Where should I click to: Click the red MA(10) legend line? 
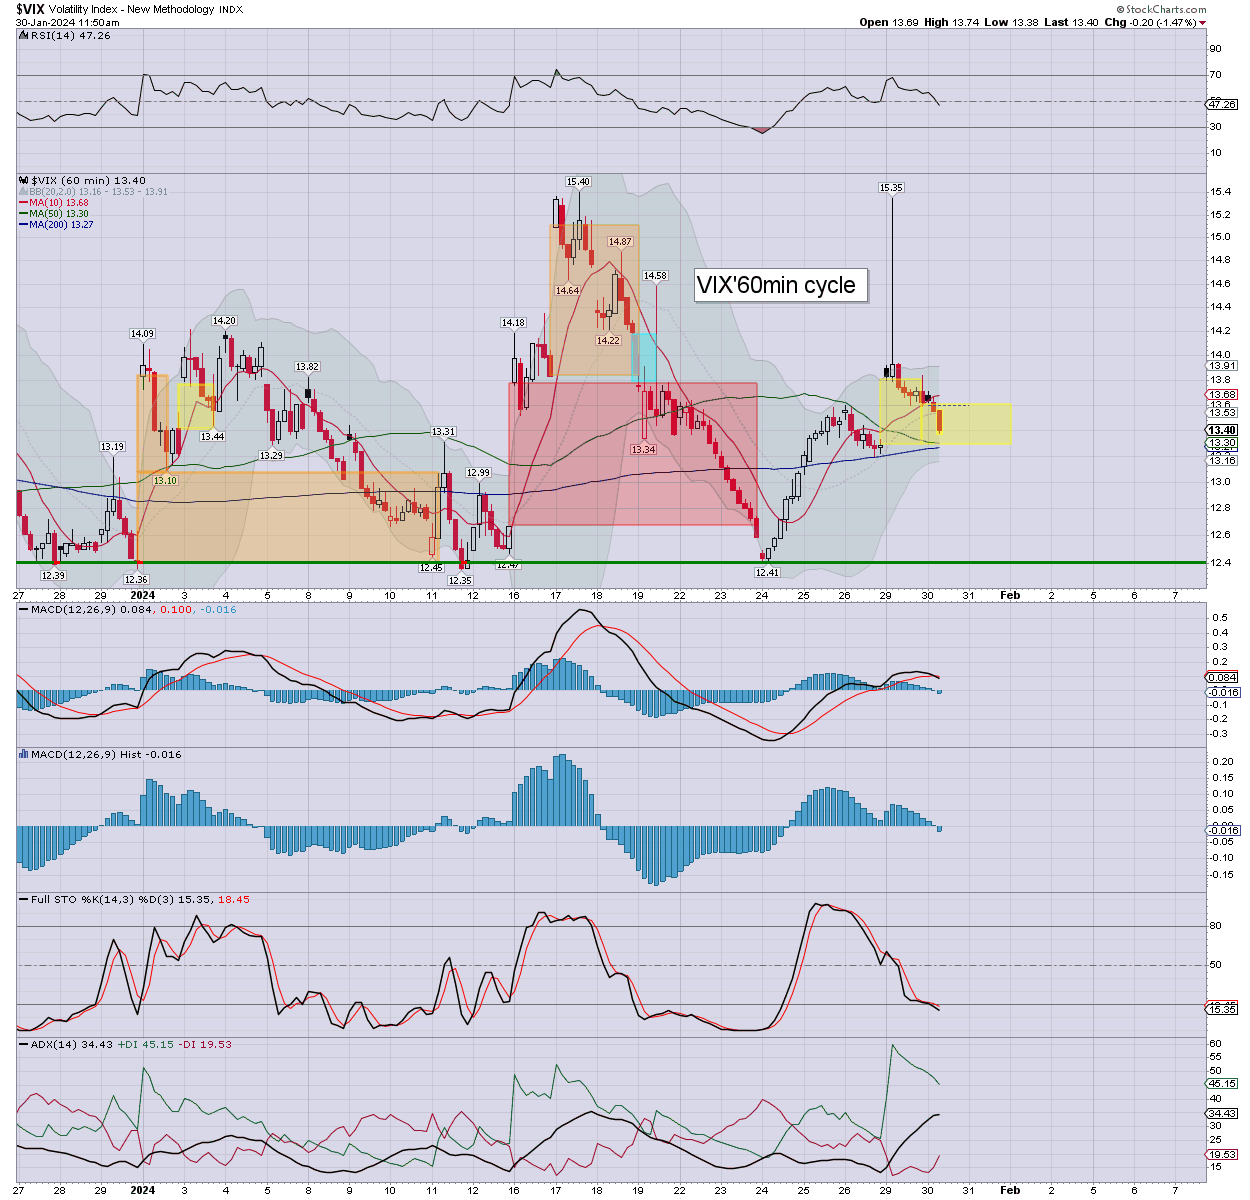point(23,203)
